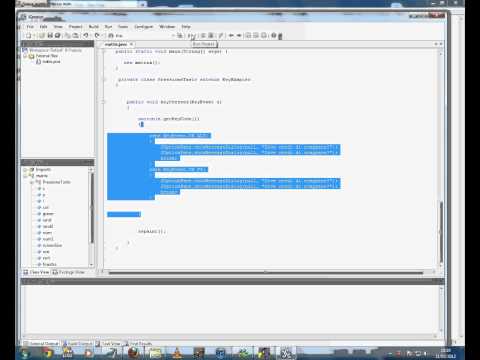This screenshot has width=480, height=360.
Task: Open the Configure menu
Action: 144,27
